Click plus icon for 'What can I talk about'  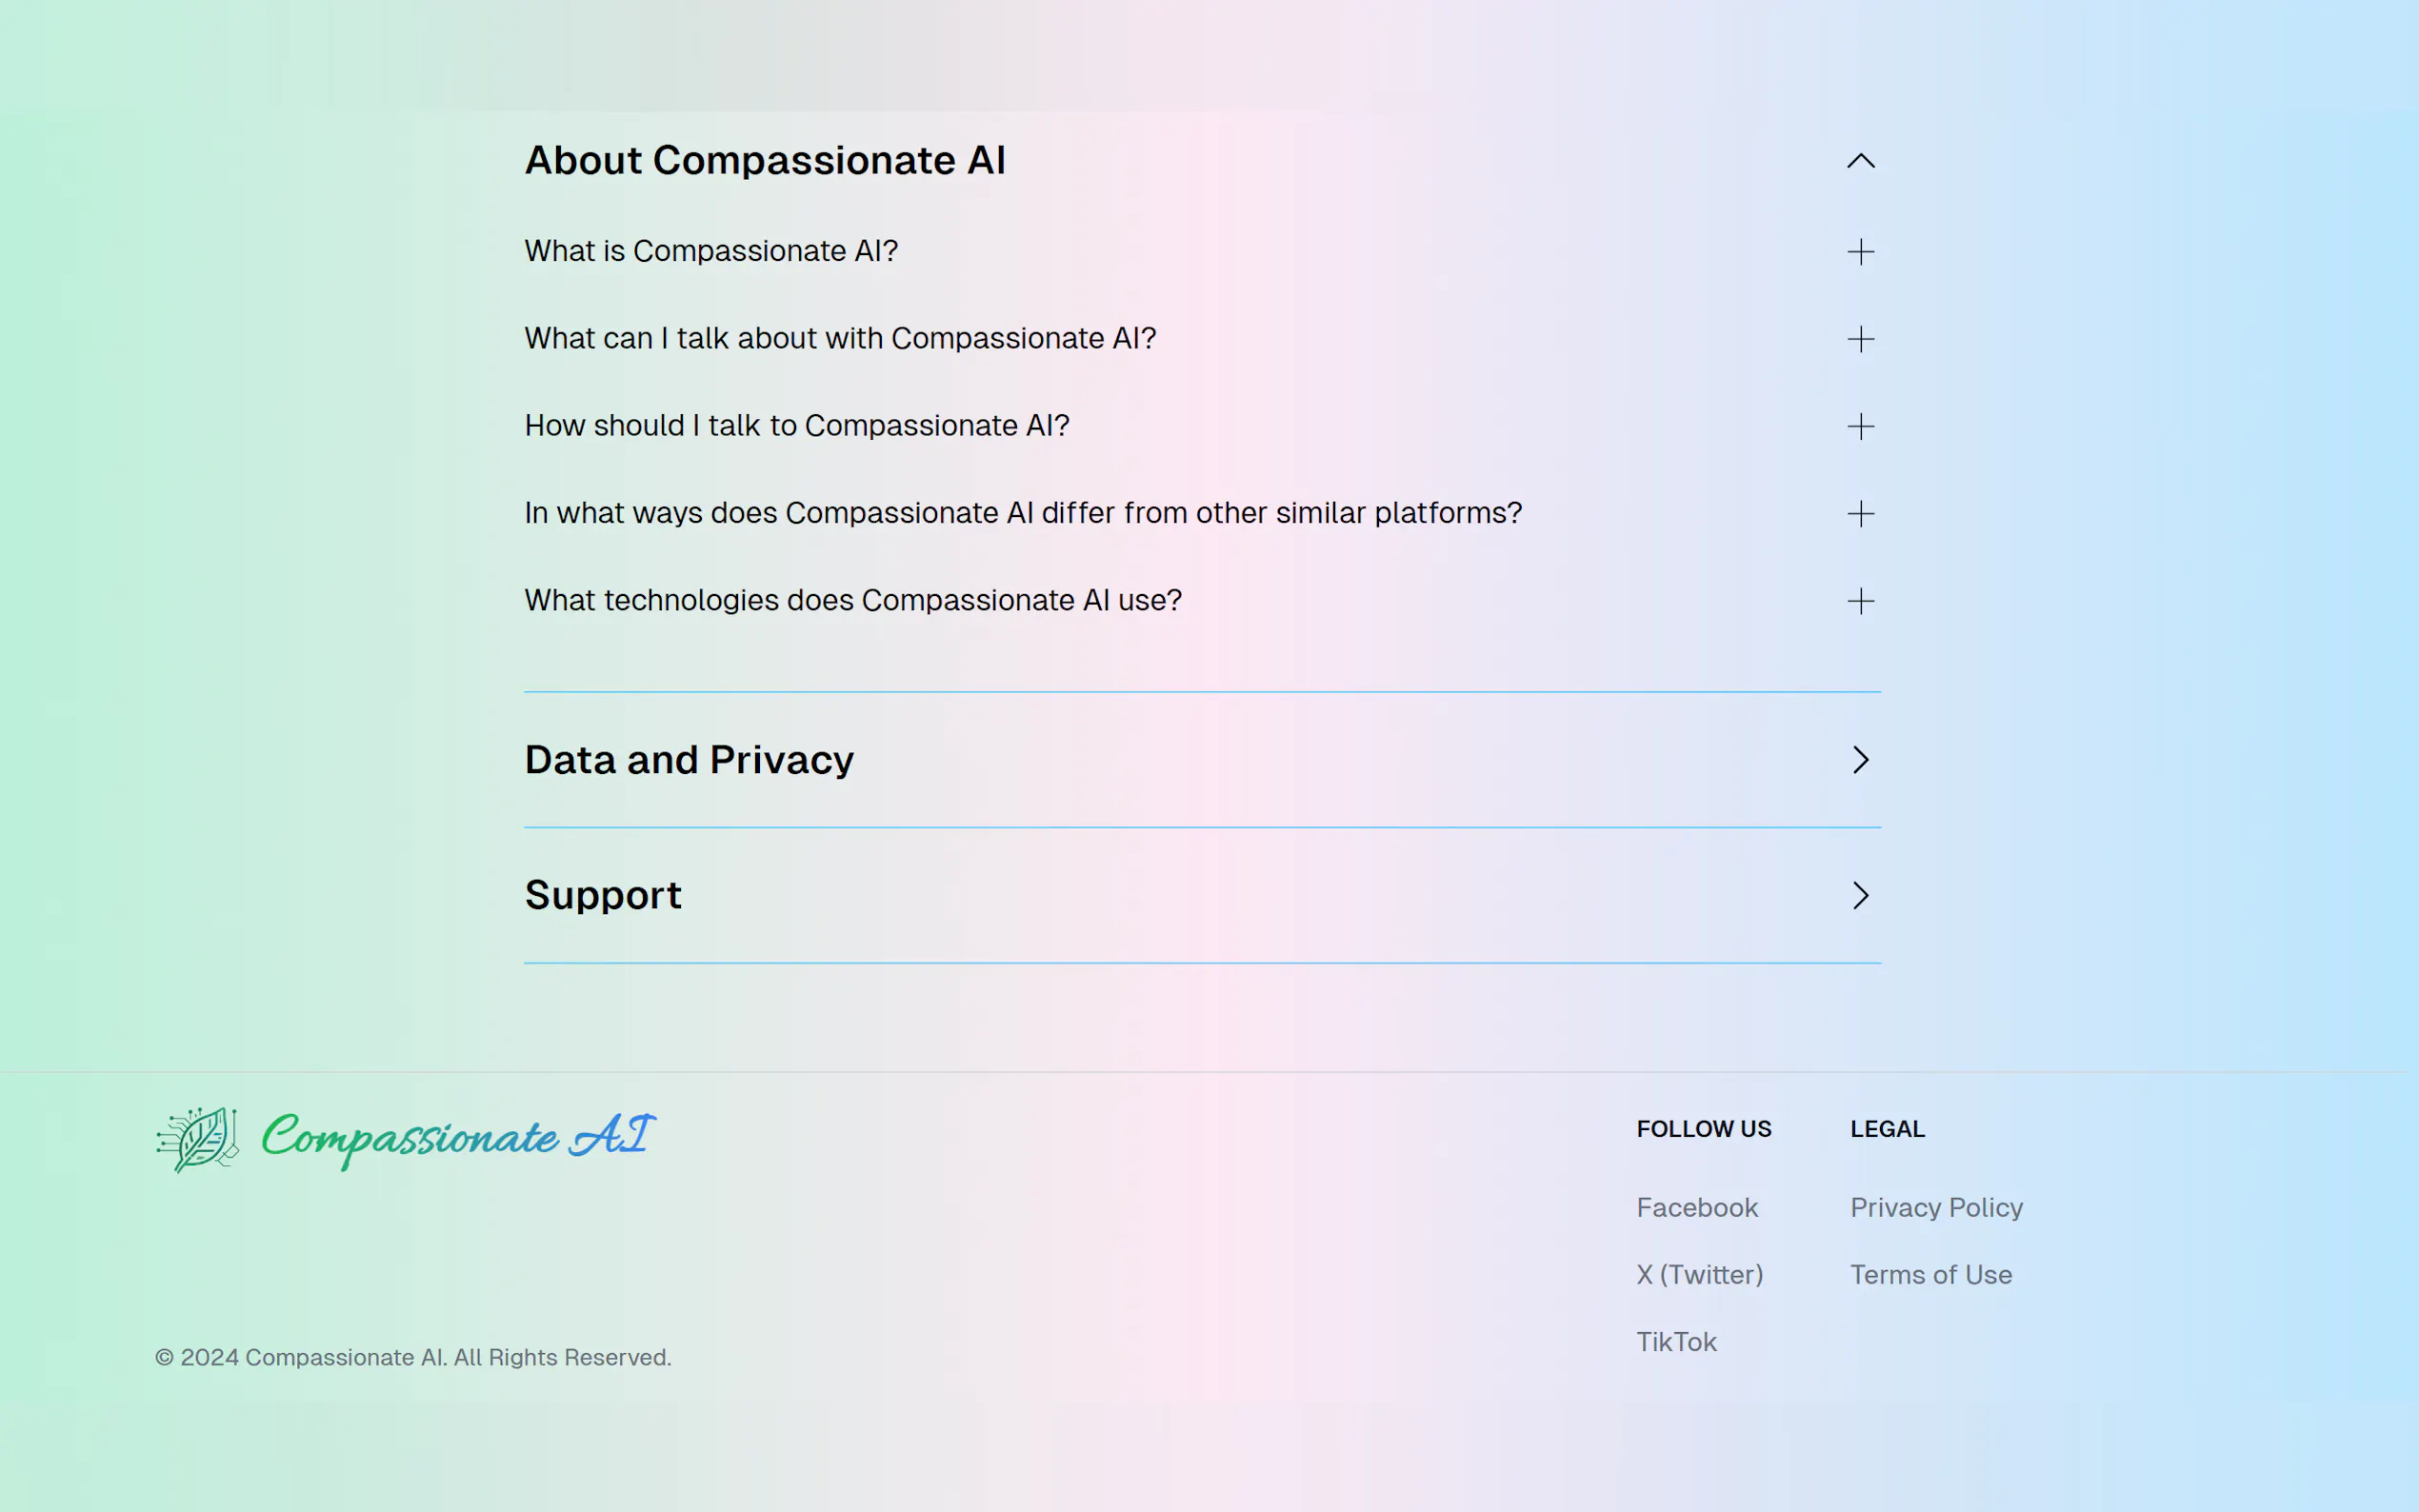coord(1860,339)
